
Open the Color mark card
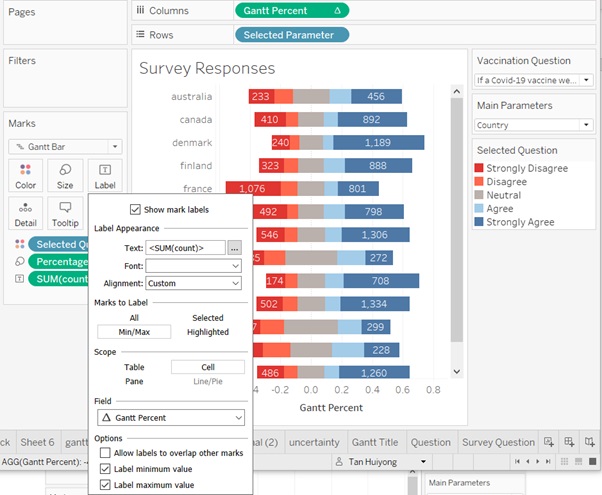click(25, 175)
